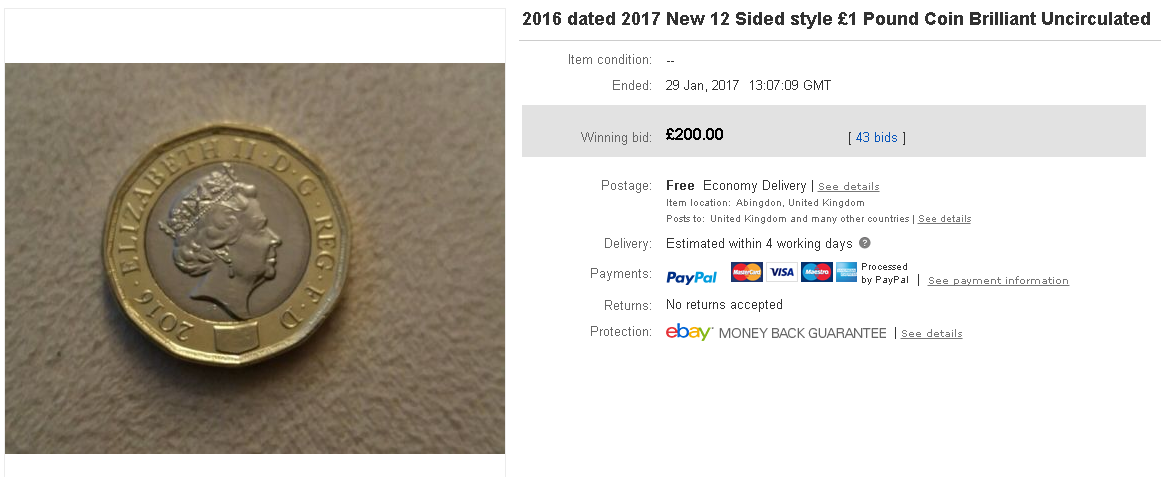Click the eBay logo beside Money Back Guarantee

tap(689, 333)
